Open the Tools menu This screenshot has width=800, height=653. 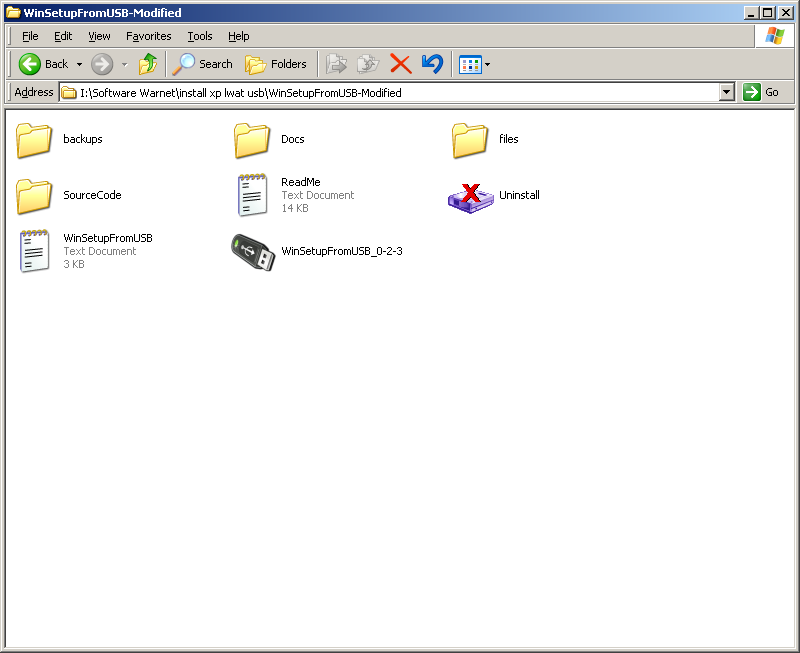pyautogui.click(x=199, y=36)
